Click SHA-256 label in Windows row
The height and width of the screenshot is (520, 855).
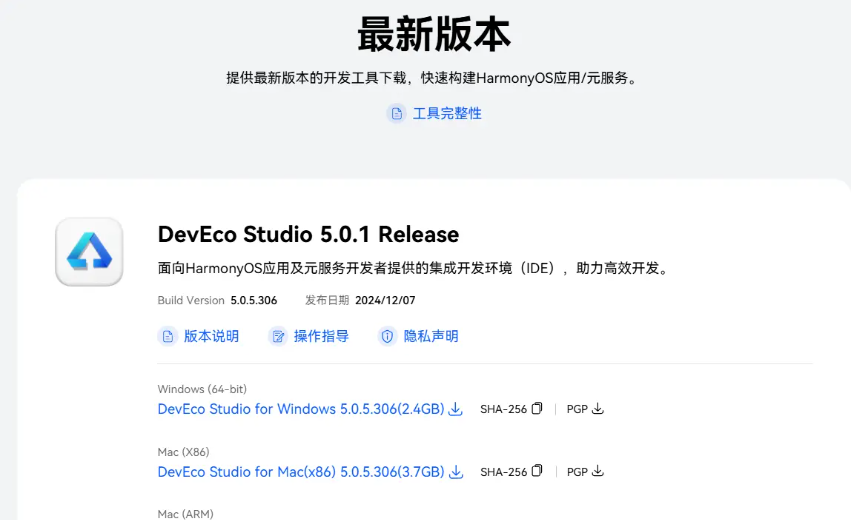(x=503, y=409)
